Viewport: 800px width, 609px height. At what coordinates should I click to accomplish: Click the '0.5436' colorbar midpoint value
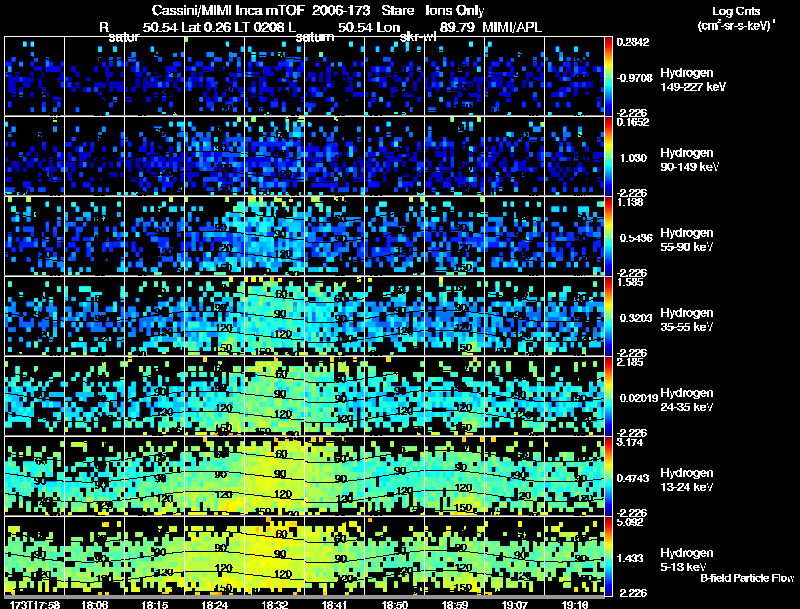tap(636, 238)
